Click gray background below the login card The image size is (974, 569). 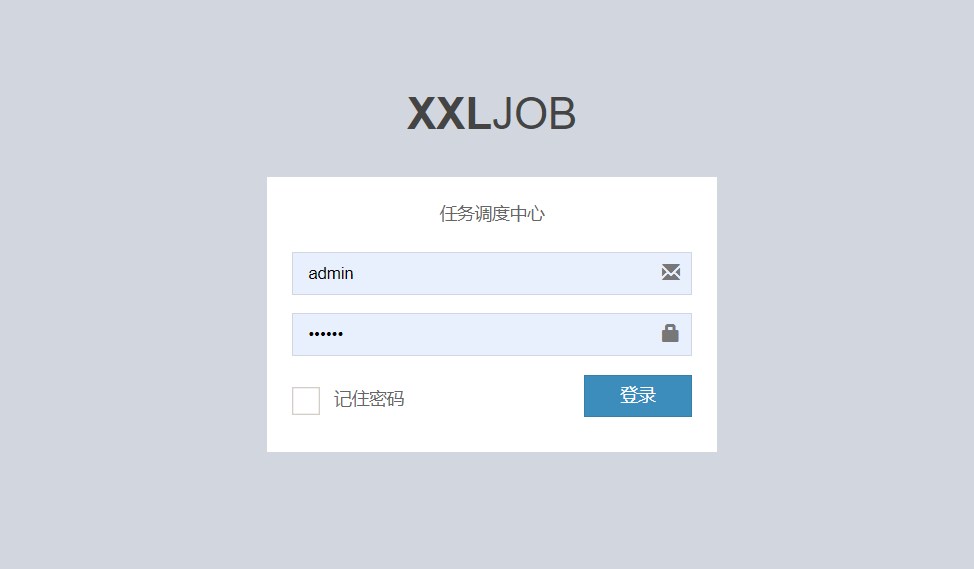[x=492, y=509]
